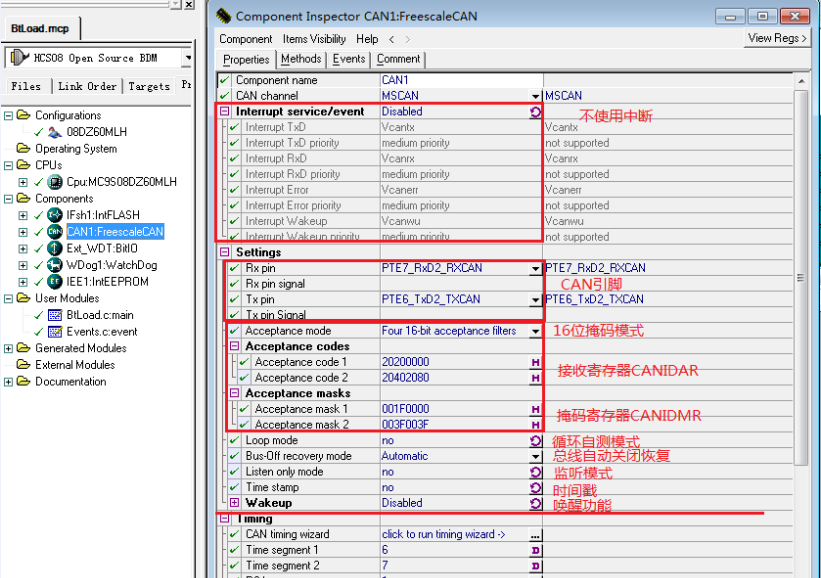Click the IEE1:IntEEPROM component icon
This screenshot has width=821, height=578.
(x=54, y=282)
